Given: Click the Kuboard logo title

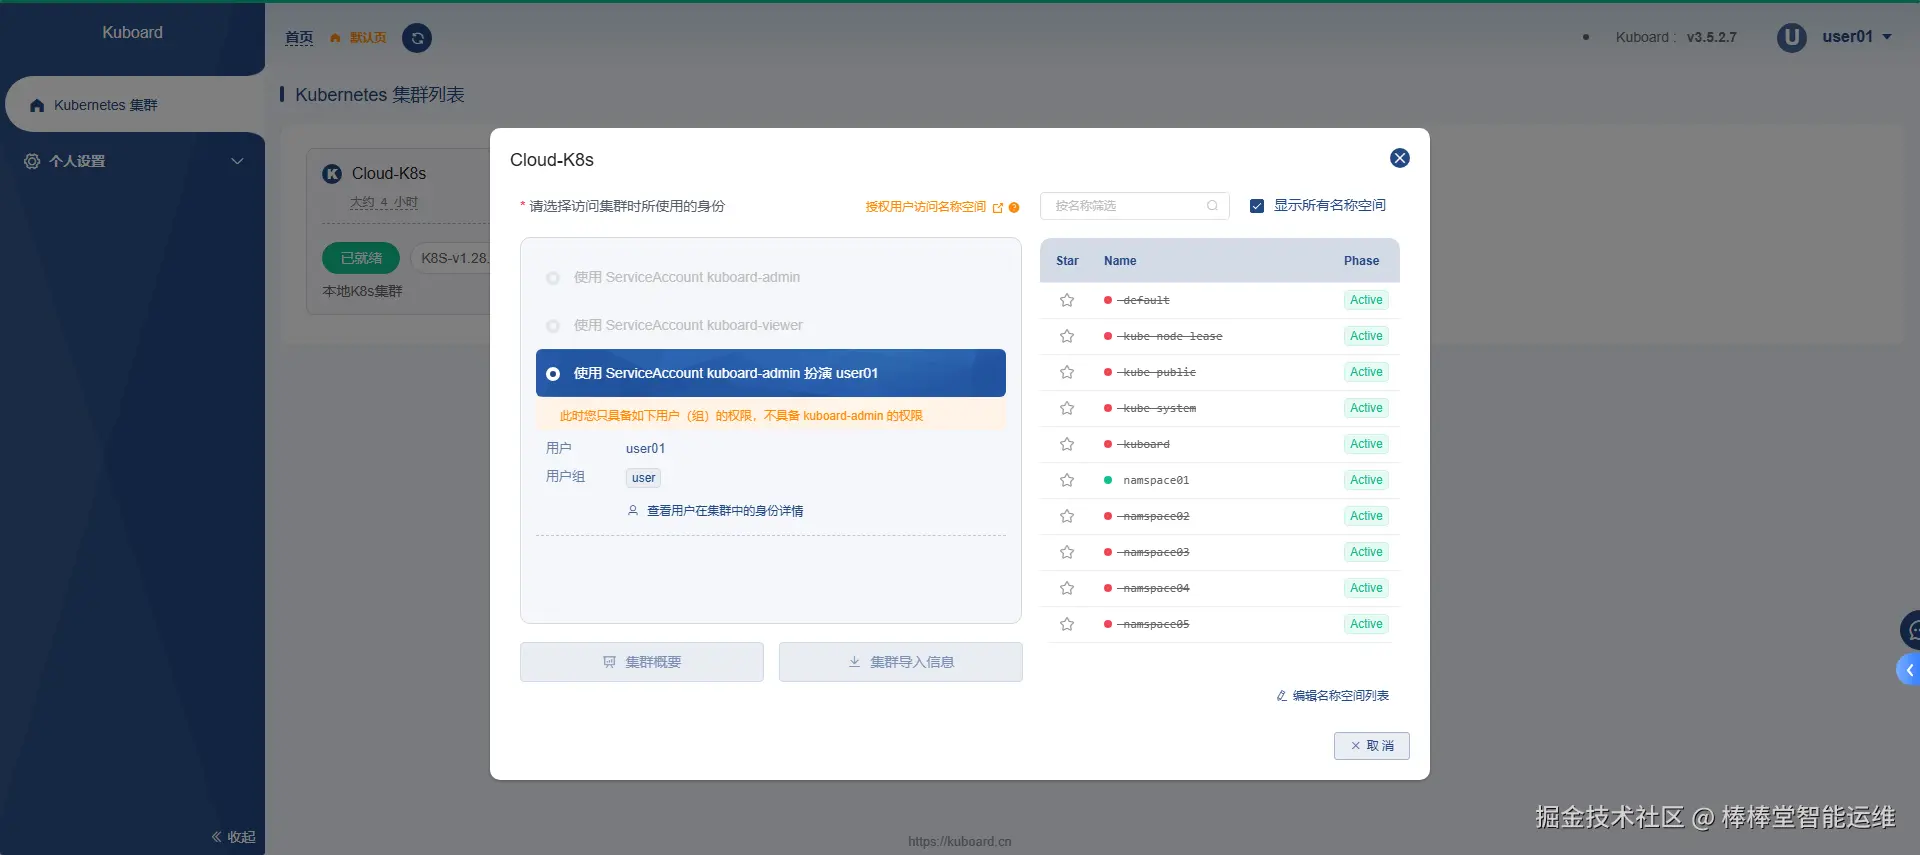Looking at the screenshot, I should pyautogui.click(x=132, y=33).
